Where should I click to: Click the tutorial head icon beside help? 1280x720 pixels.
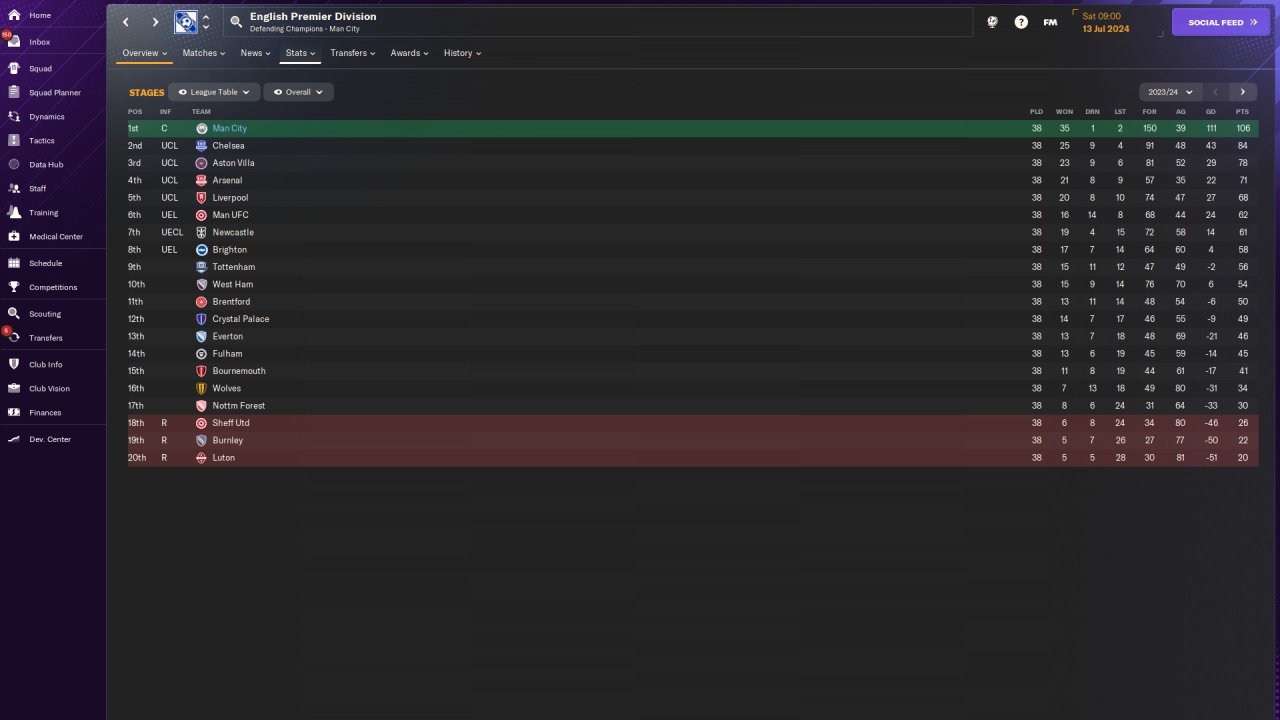point(992,22)
